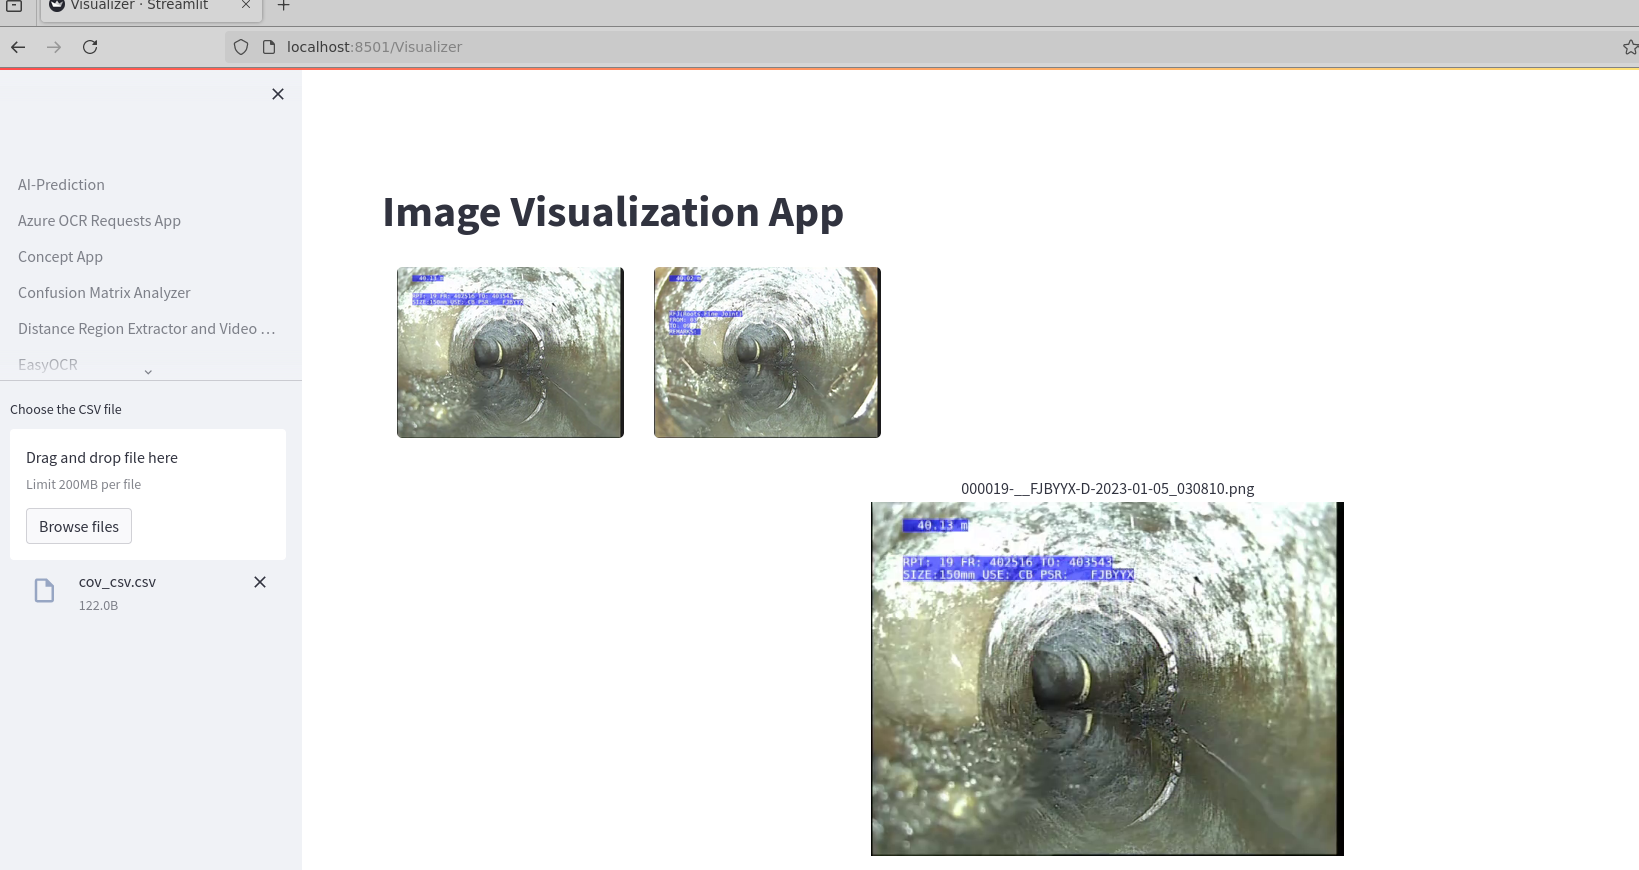The width and height of the screenshot is (1639, 870).
Task: Close the Visualizer browser tab
Action: click(x=246, y=5)
